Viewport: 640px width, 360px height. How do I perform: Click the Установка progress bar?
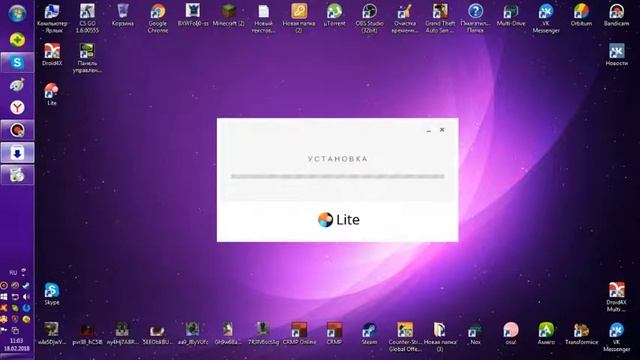coord(338,176)
